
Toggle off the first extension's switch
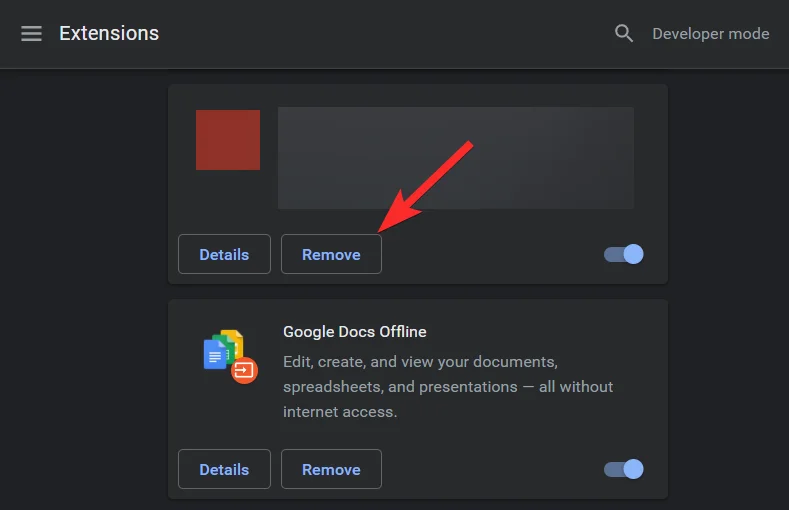[x=623, y=254]
